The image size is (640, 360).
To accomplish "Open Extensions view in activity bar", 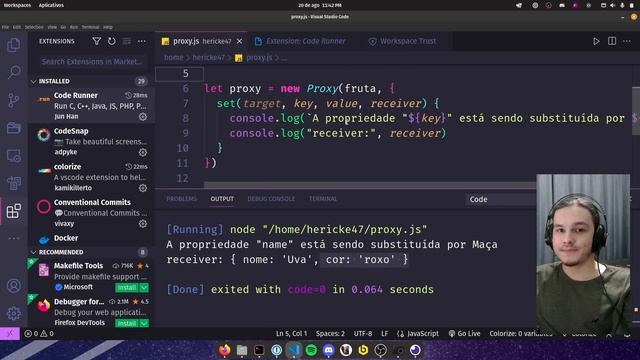I will (13, 211).
